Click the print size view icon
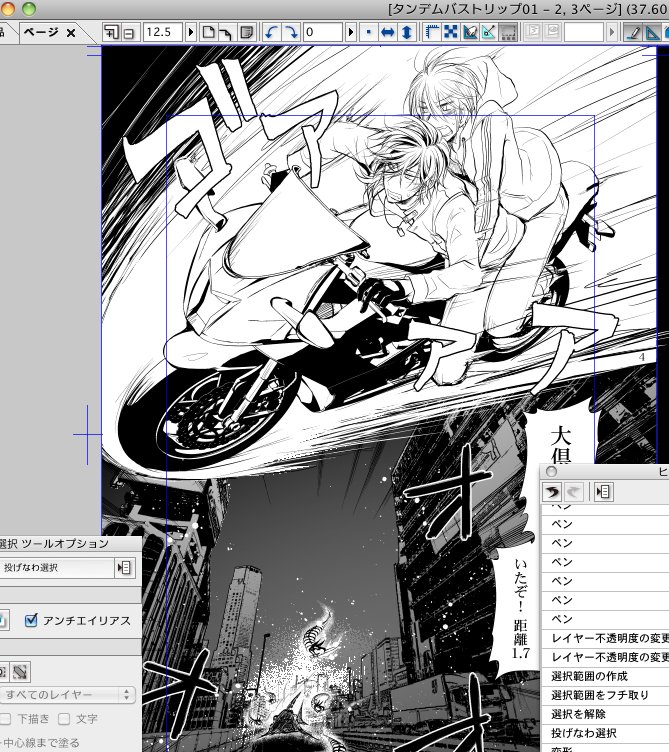 coord(246,32)
